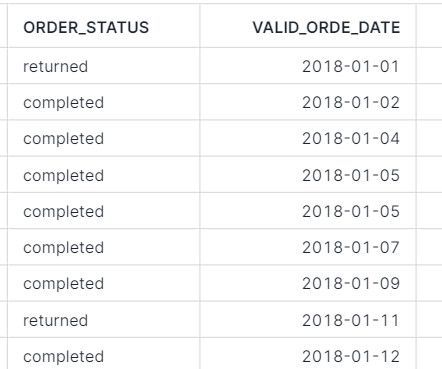The width and height of the screenshot is (442, 369).
Task: Click the completed cell beside 2018-01-02
Action: [104, 102]
